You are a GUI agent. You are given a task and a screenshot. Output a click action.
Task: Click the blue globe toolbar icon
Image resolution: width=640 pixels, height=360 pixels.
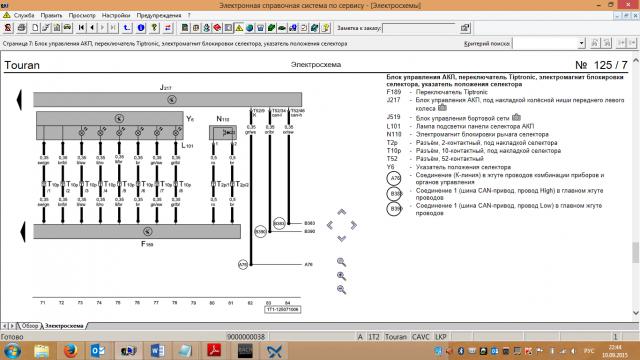[249, 28]
